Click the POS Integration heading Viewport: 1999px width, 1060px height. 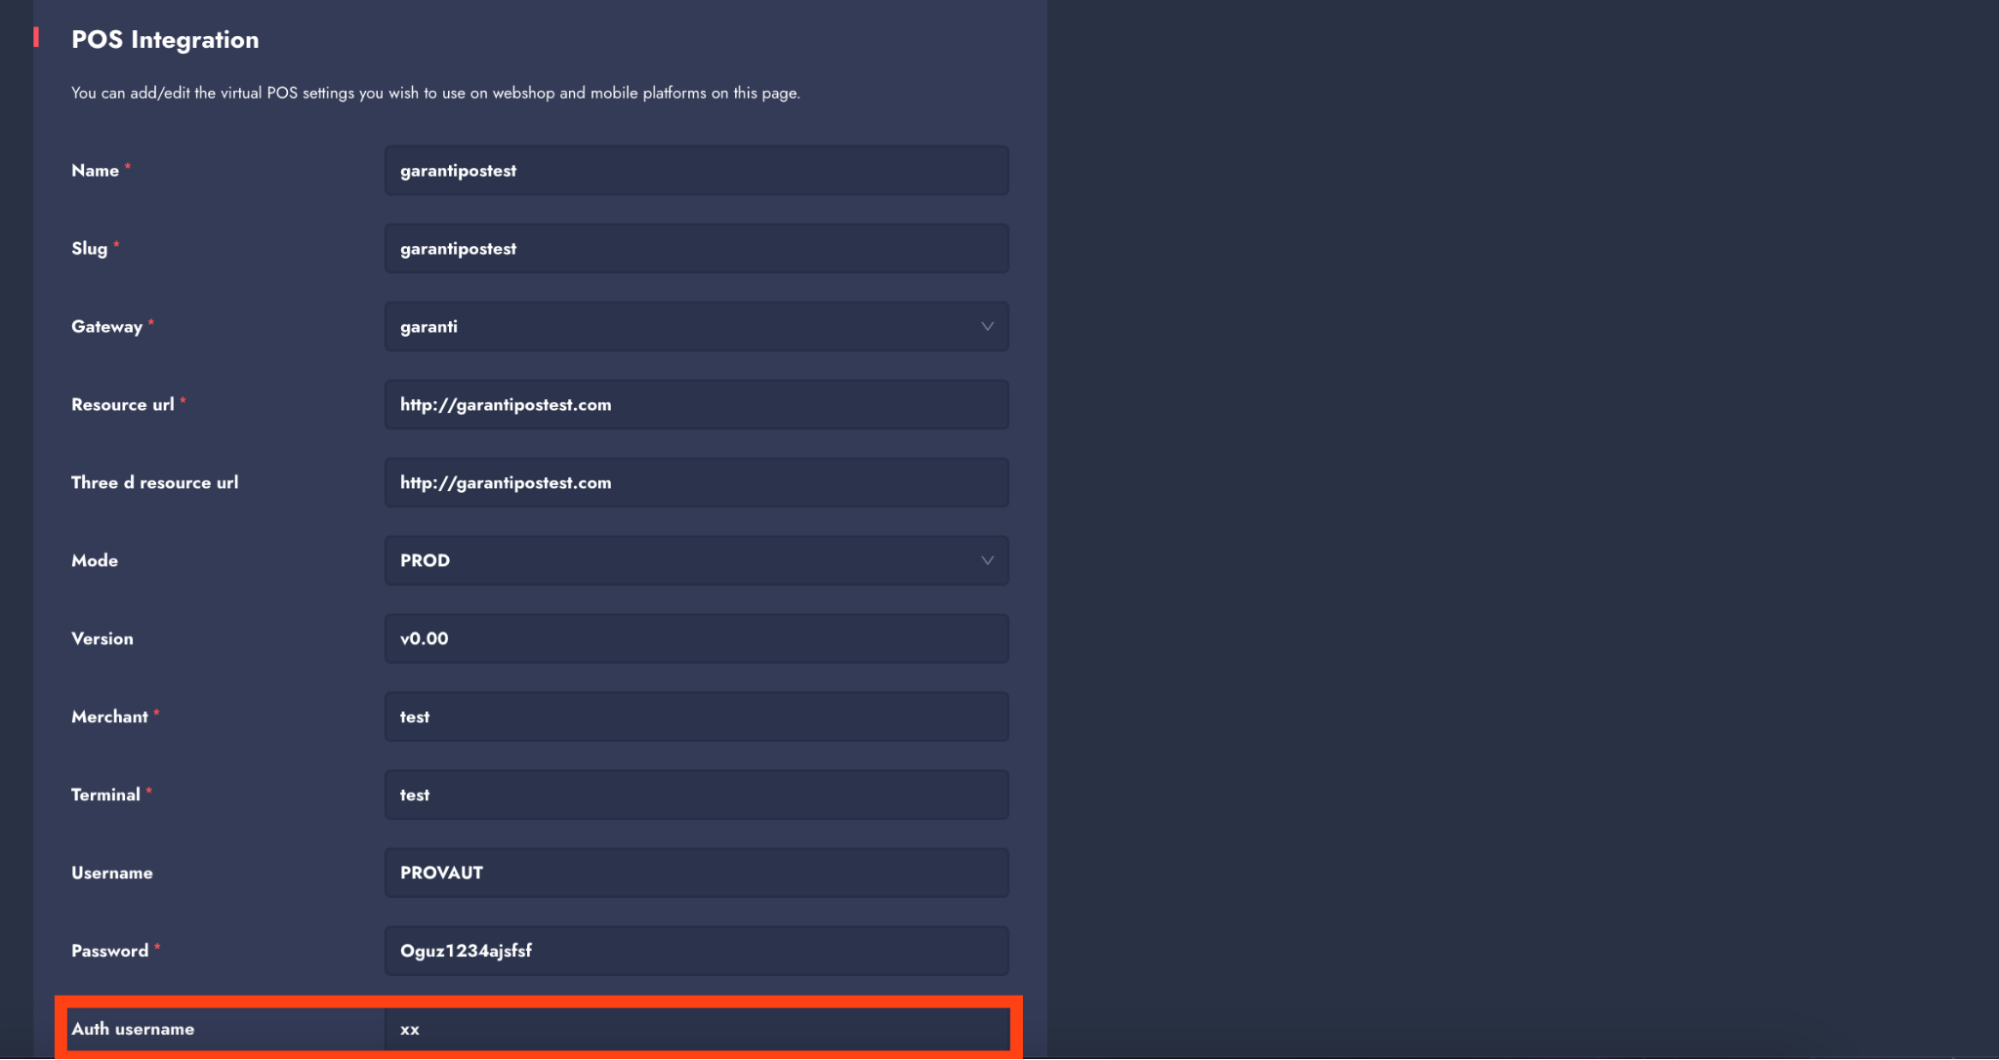[165, 40]
